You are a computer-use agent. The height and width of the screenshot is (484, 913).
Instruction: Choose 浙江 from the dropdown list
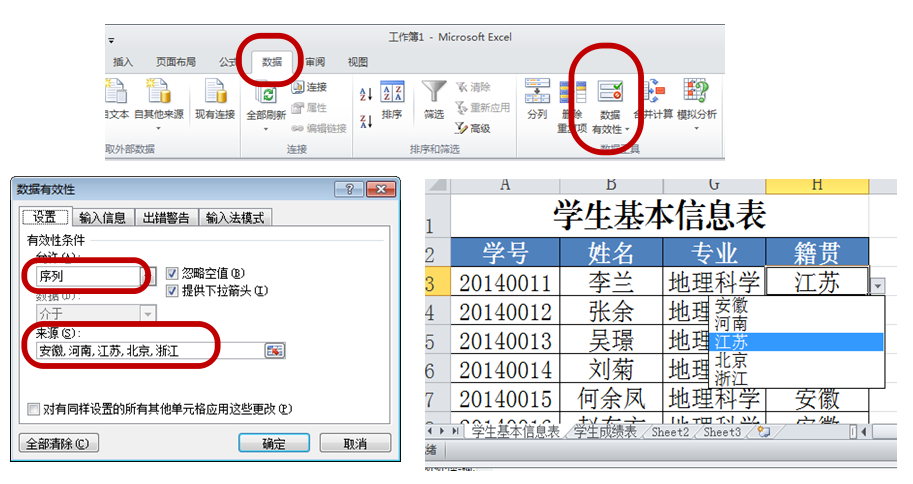tap(796, 378)
